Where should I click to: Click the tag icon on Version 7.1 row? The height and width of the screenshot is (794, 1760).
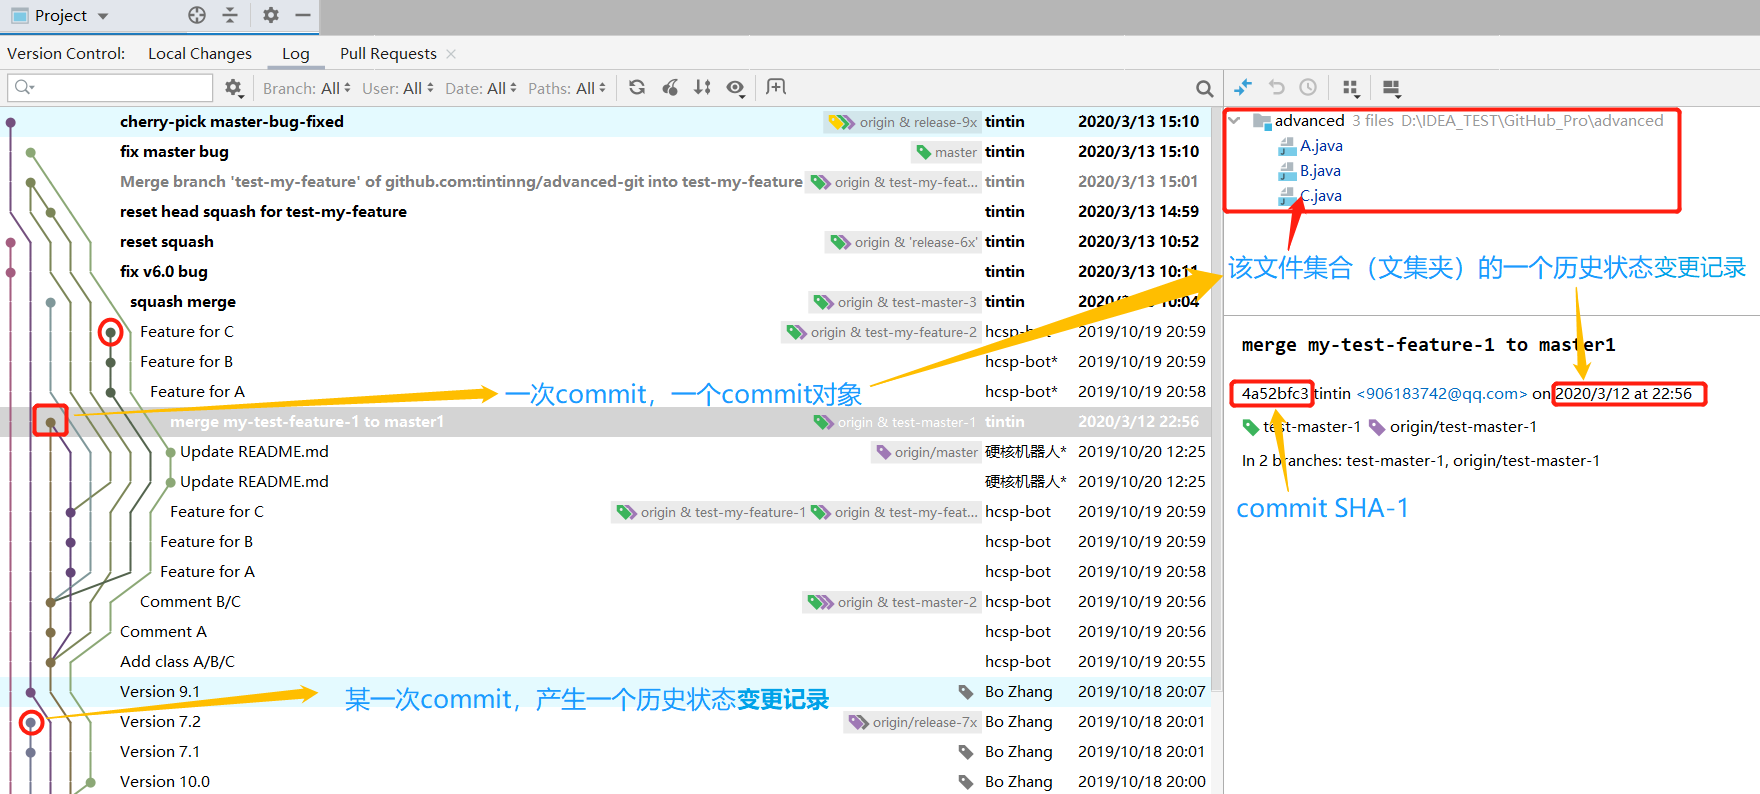(x=966, y=752)
